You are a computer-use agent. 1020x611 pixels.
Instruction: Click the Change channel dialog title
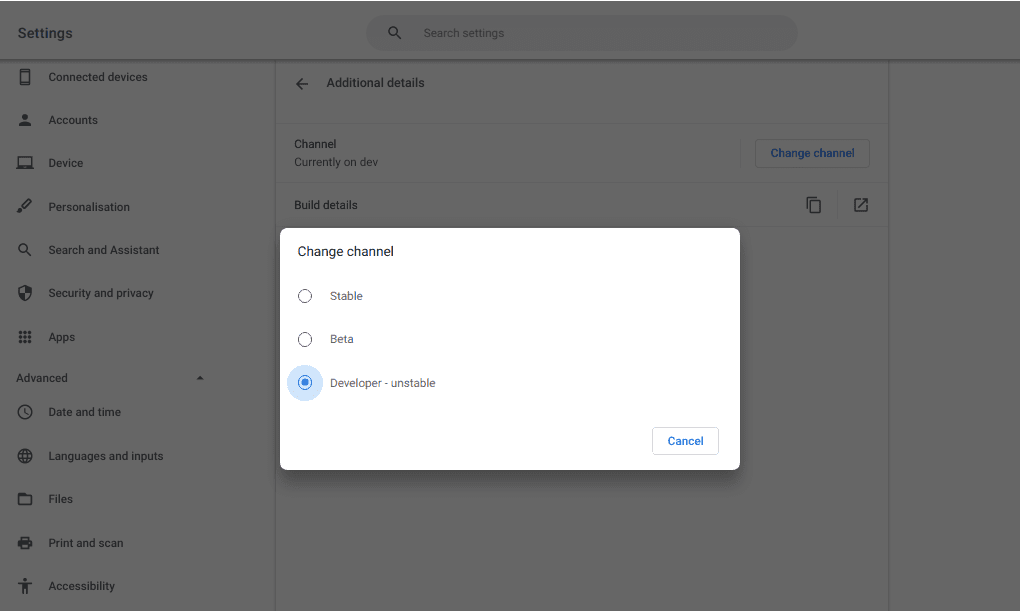click(345, 251)
